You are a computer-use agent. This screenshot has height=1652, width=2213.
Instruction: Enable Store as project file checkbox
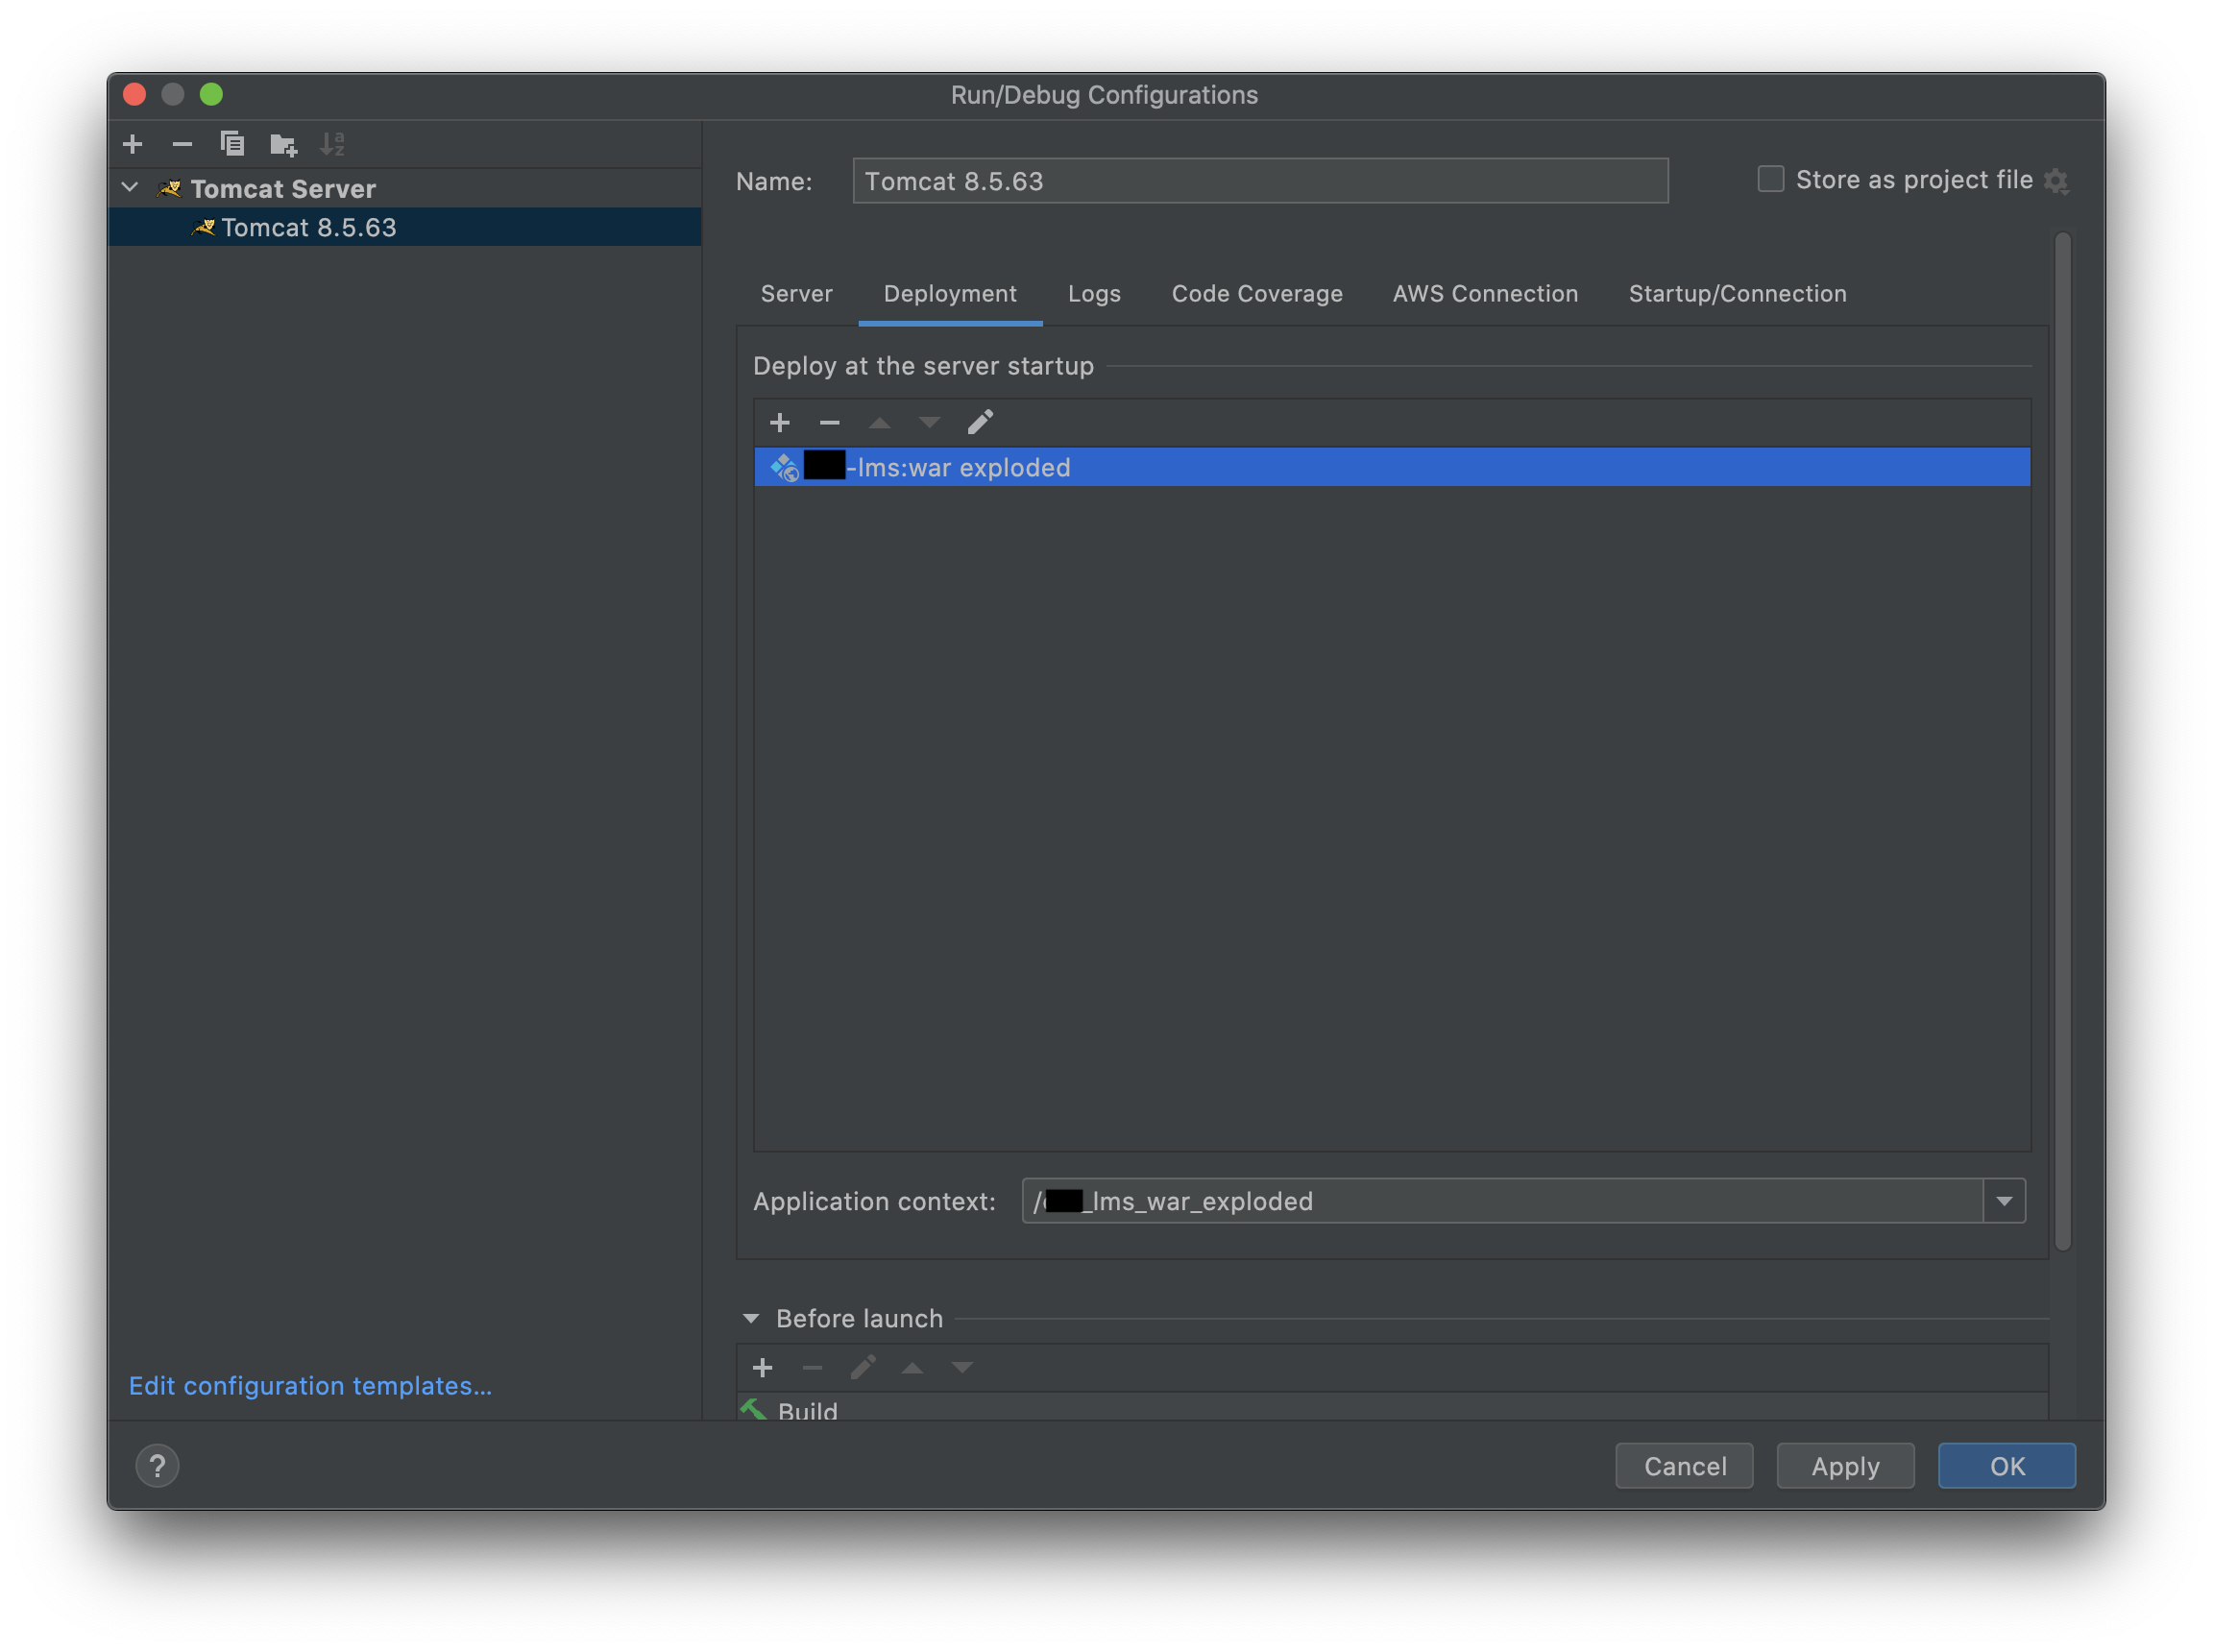point(1770,179)
